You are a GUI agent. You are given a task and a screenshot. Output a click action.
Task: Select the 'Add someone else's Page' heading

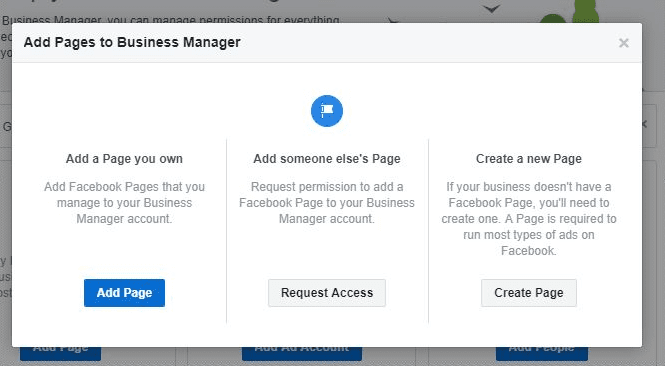click(327, 159)
